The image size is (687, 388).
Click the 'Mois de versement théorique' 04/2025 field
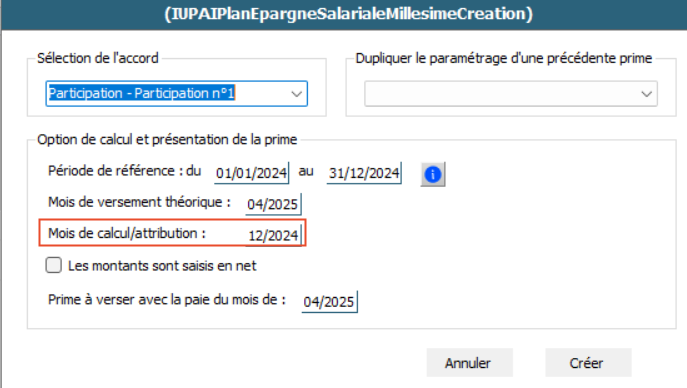click(x=273, y=205)
